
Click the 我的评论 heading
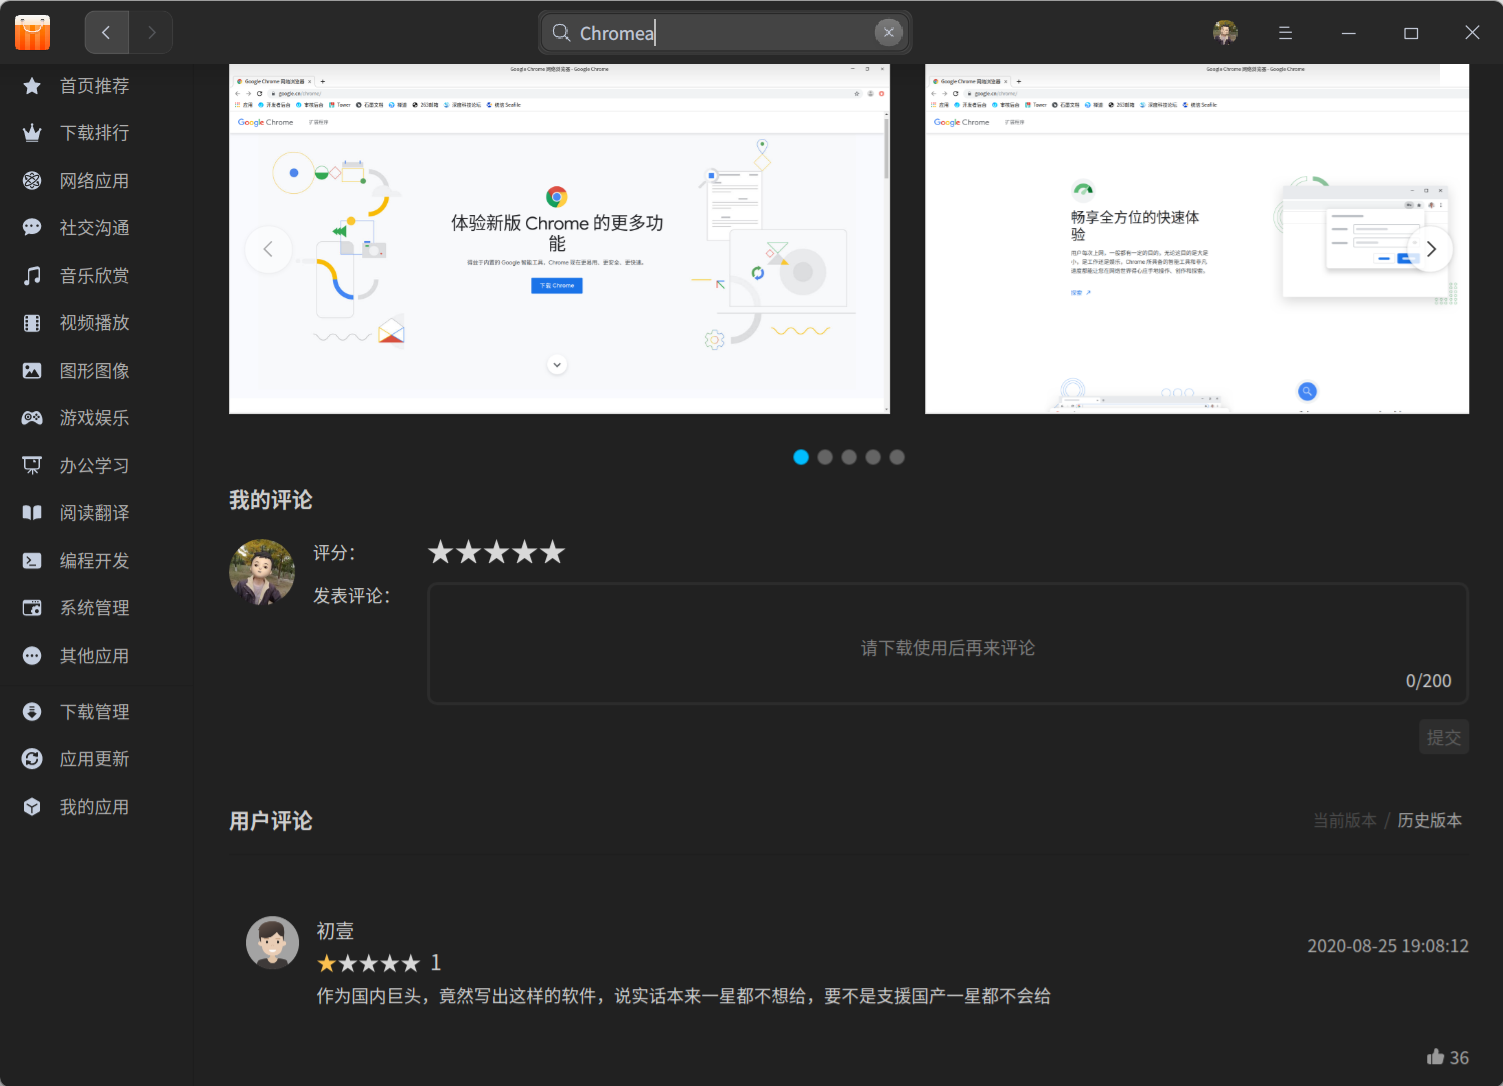click(271, 500)
